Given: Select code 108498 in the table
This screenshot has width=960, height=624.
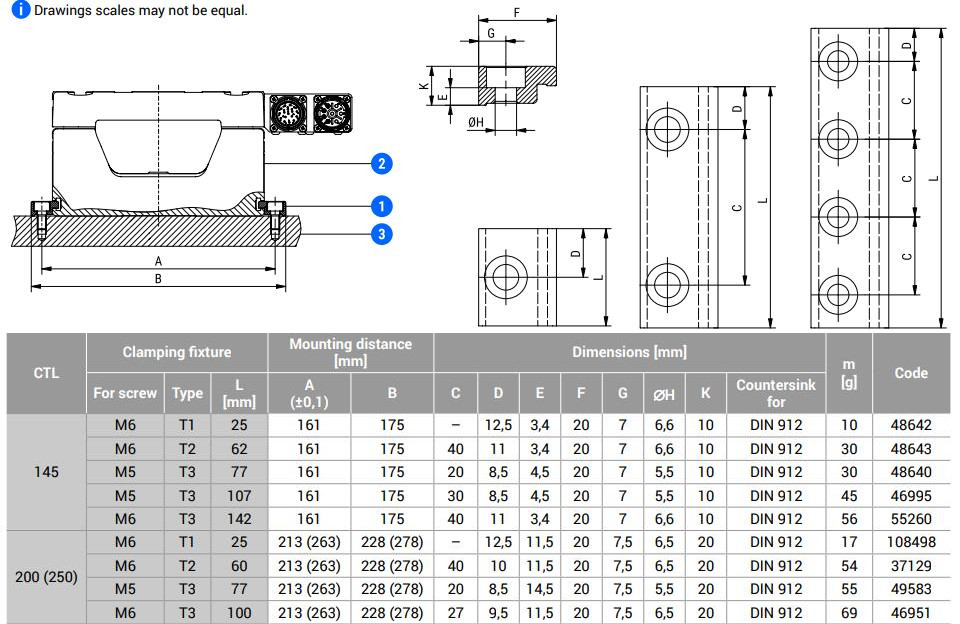Looking at the screenshot, I should point(911,543).
